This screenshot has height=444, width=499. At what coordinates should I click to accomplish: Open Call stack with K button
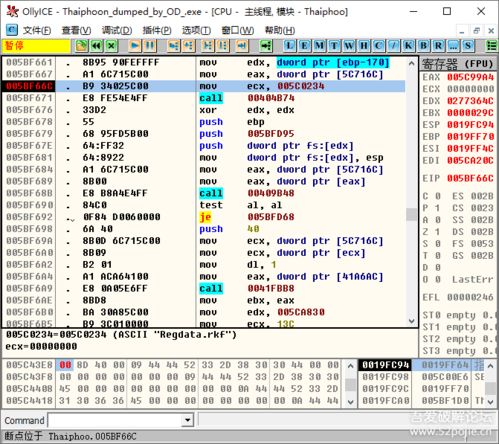[408, 46]
